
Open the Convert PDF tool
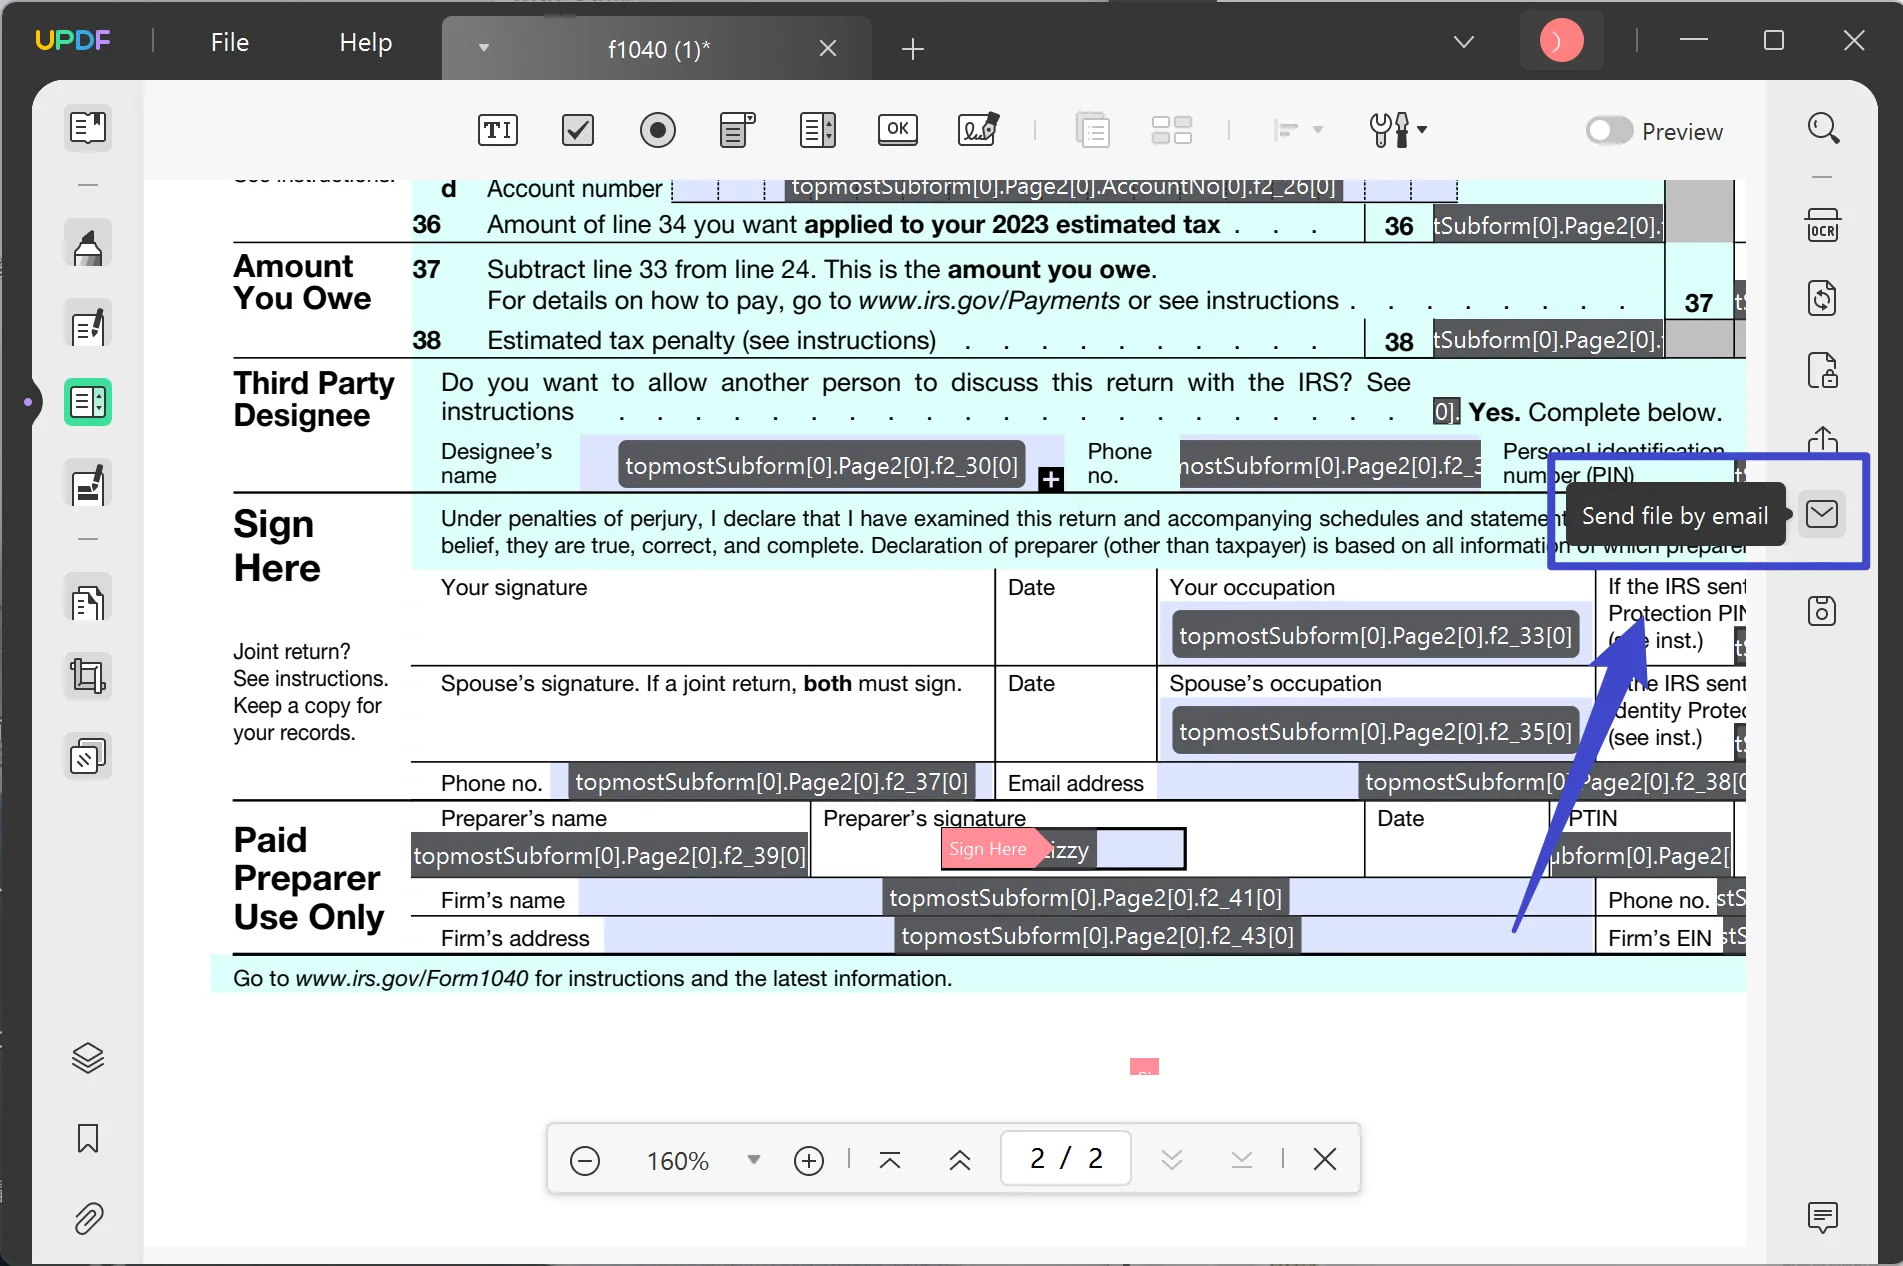tap(1823, 298)
